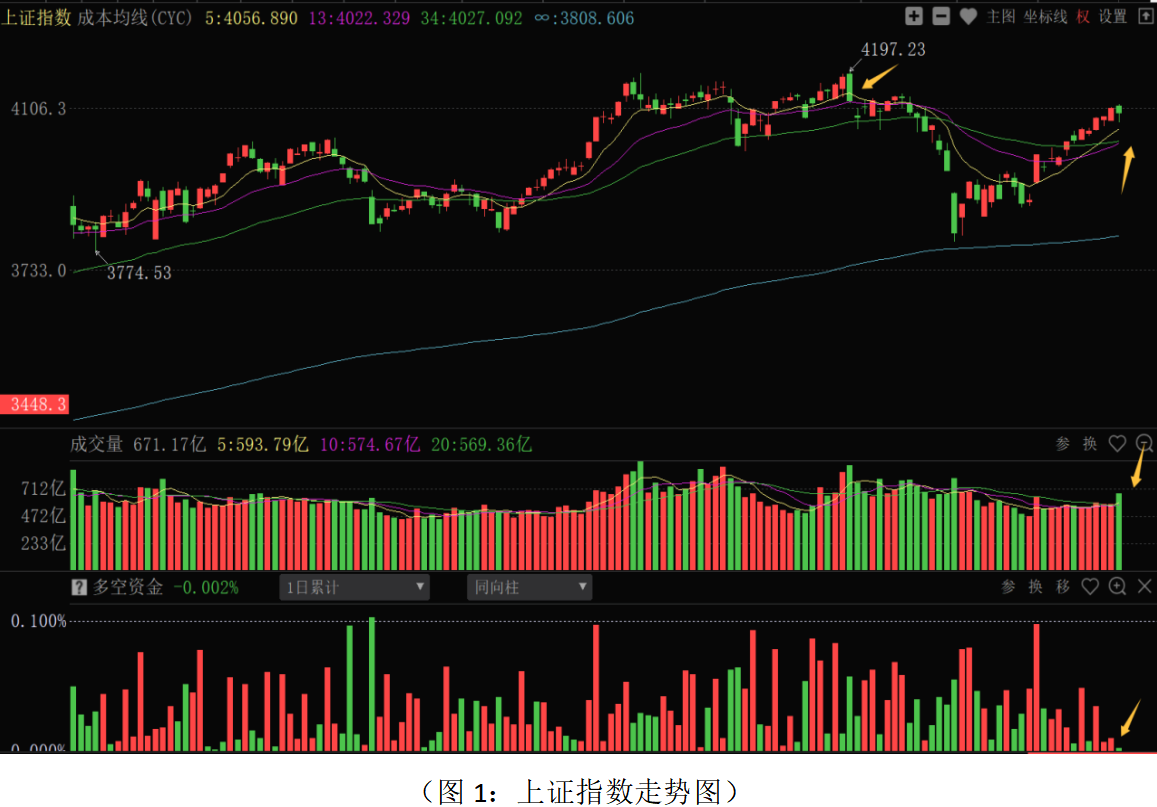Toggle the 主图 main chart option

[1001, 16]
